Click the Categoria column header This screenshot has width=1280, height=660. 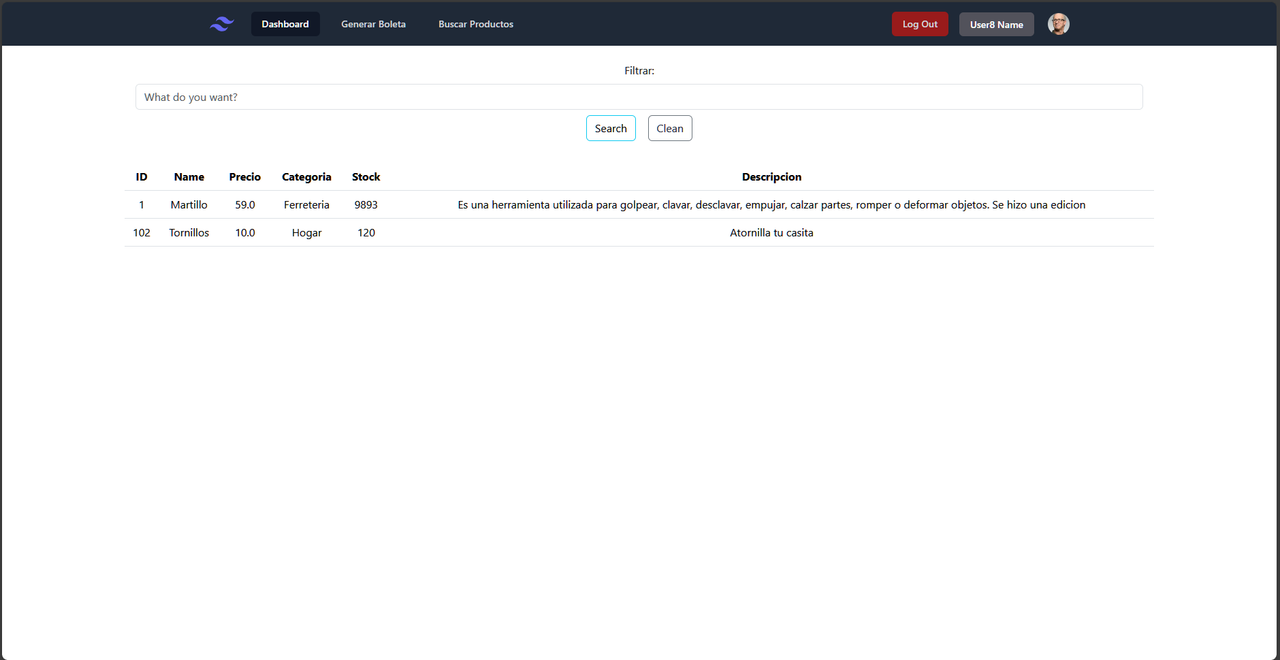306,176
